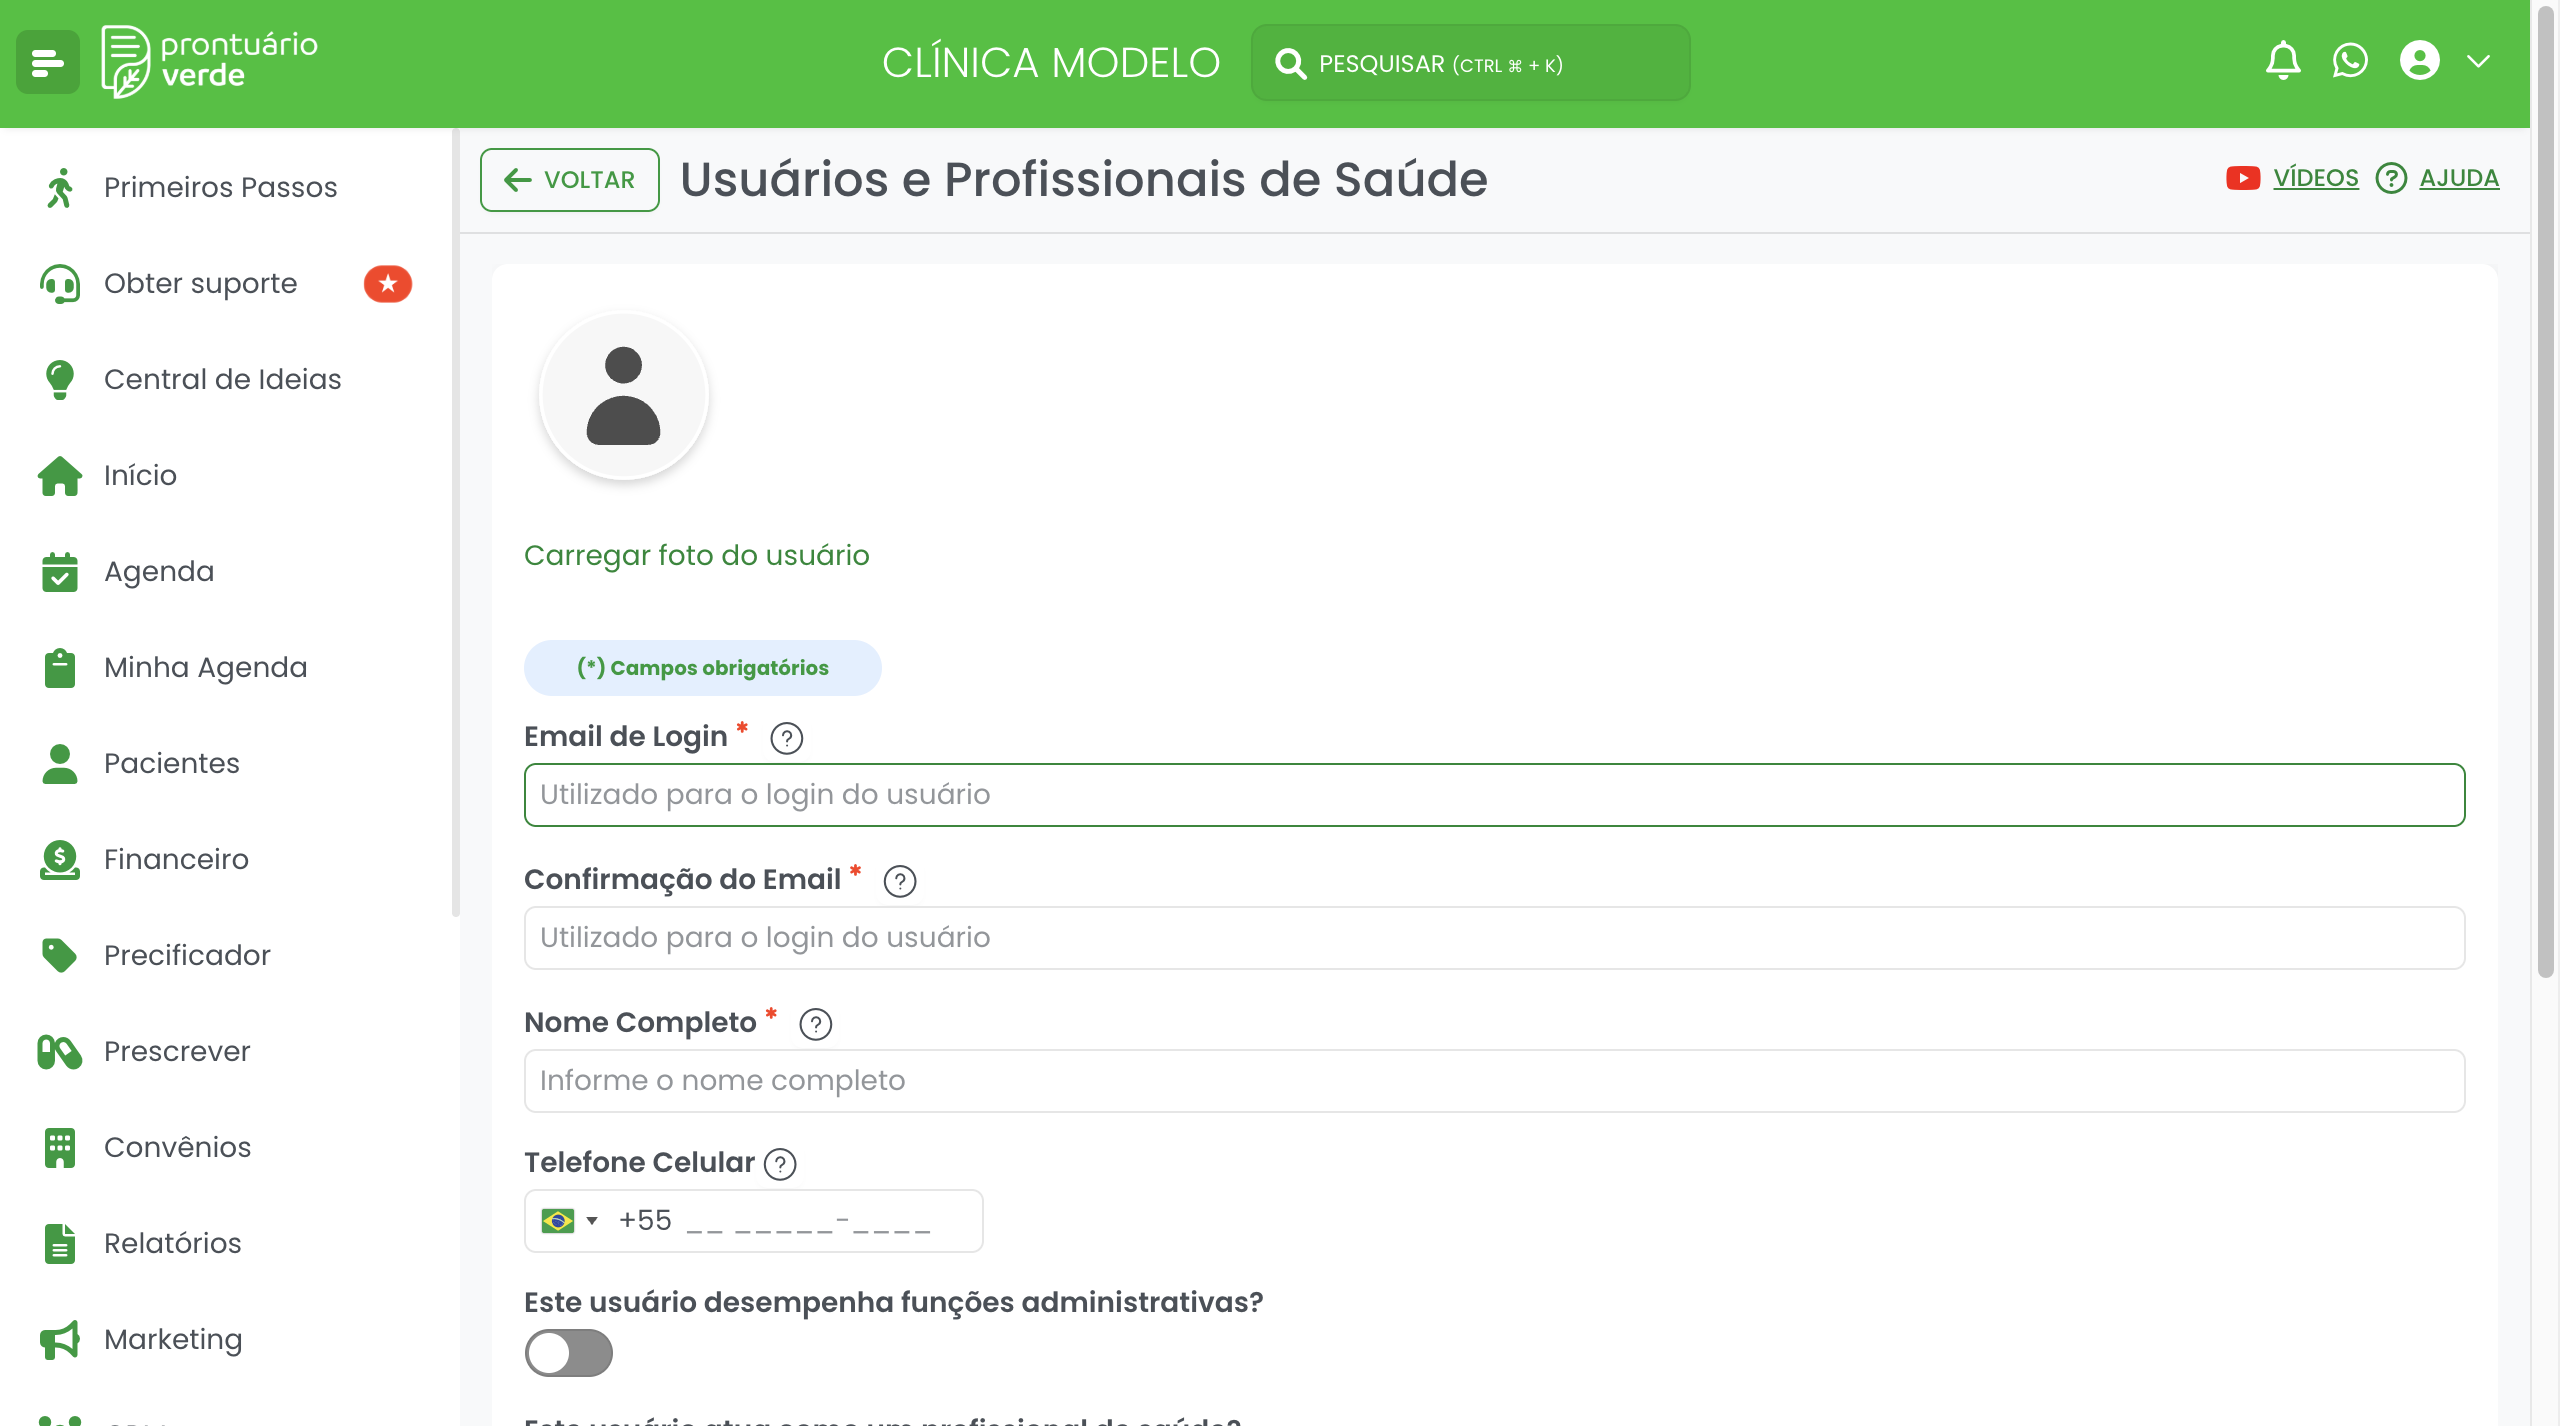Show help for Telefone Celular
The height and width of the screenshot is (1426, 2560).
click(780, 1164)
